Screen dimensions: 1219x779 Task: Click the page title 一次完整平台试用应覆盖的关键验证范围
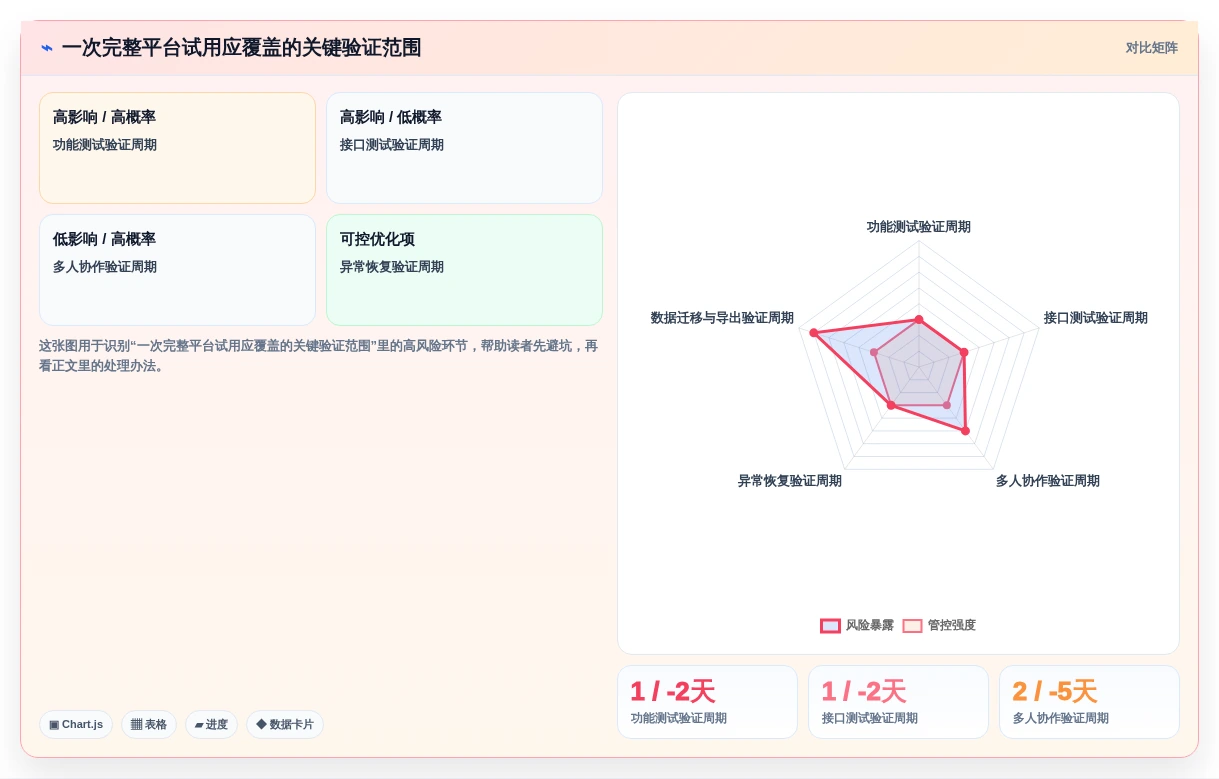[x=241, y=48]
